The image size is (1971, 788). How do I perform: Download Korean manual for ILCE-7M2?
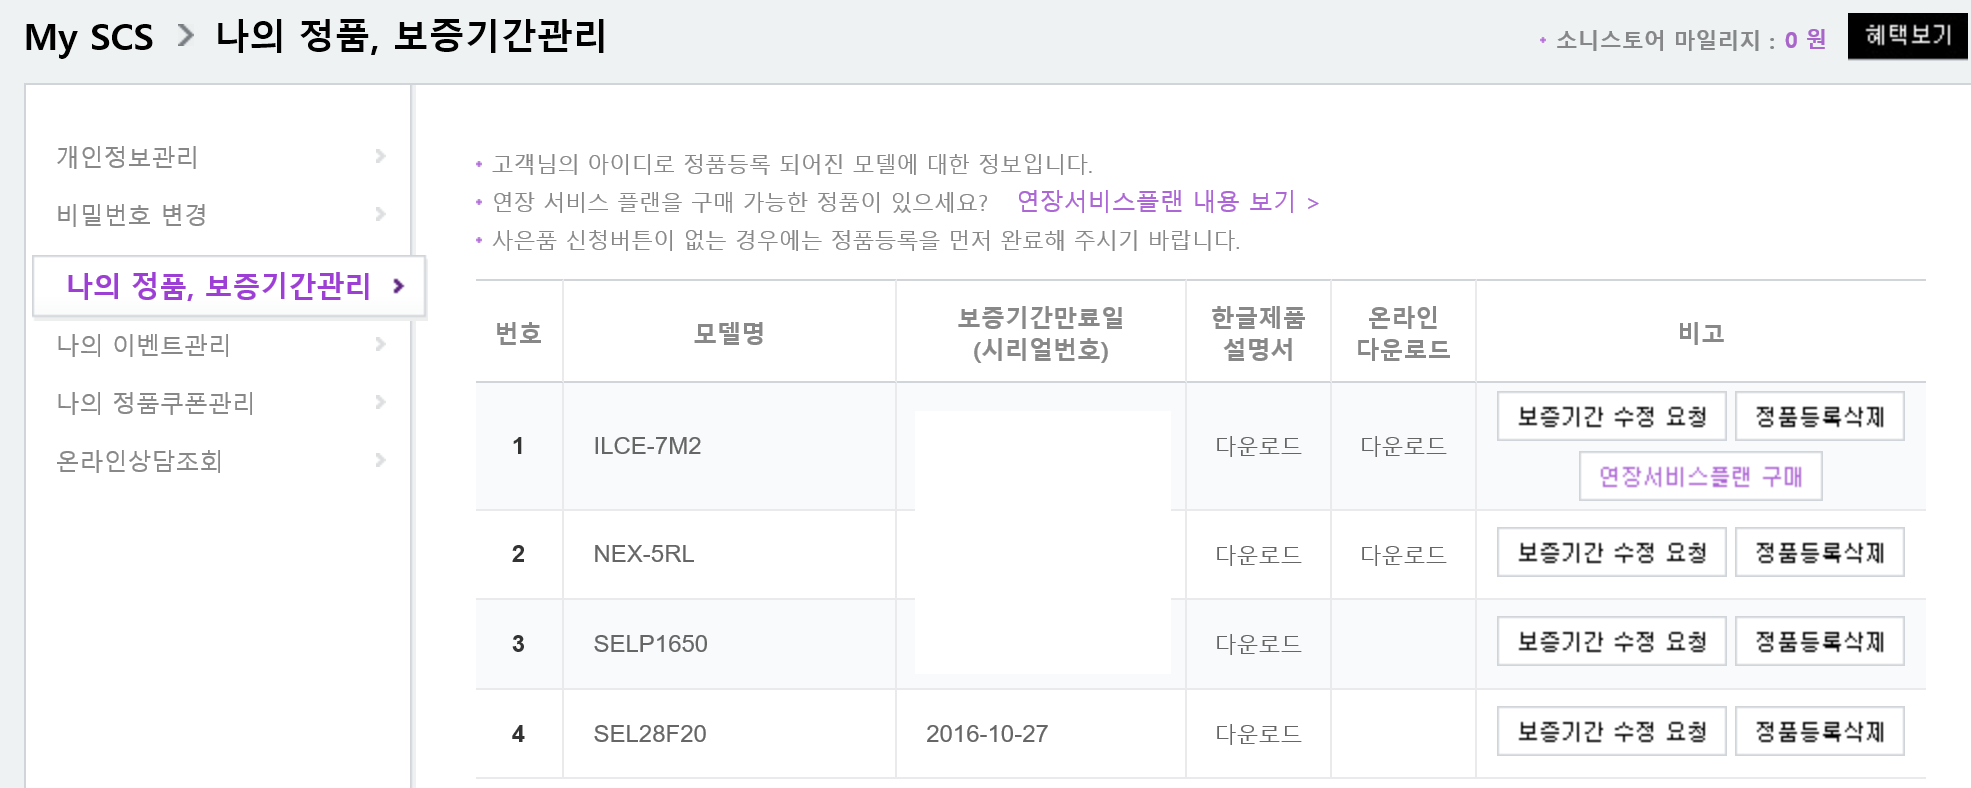[1258, 446]
